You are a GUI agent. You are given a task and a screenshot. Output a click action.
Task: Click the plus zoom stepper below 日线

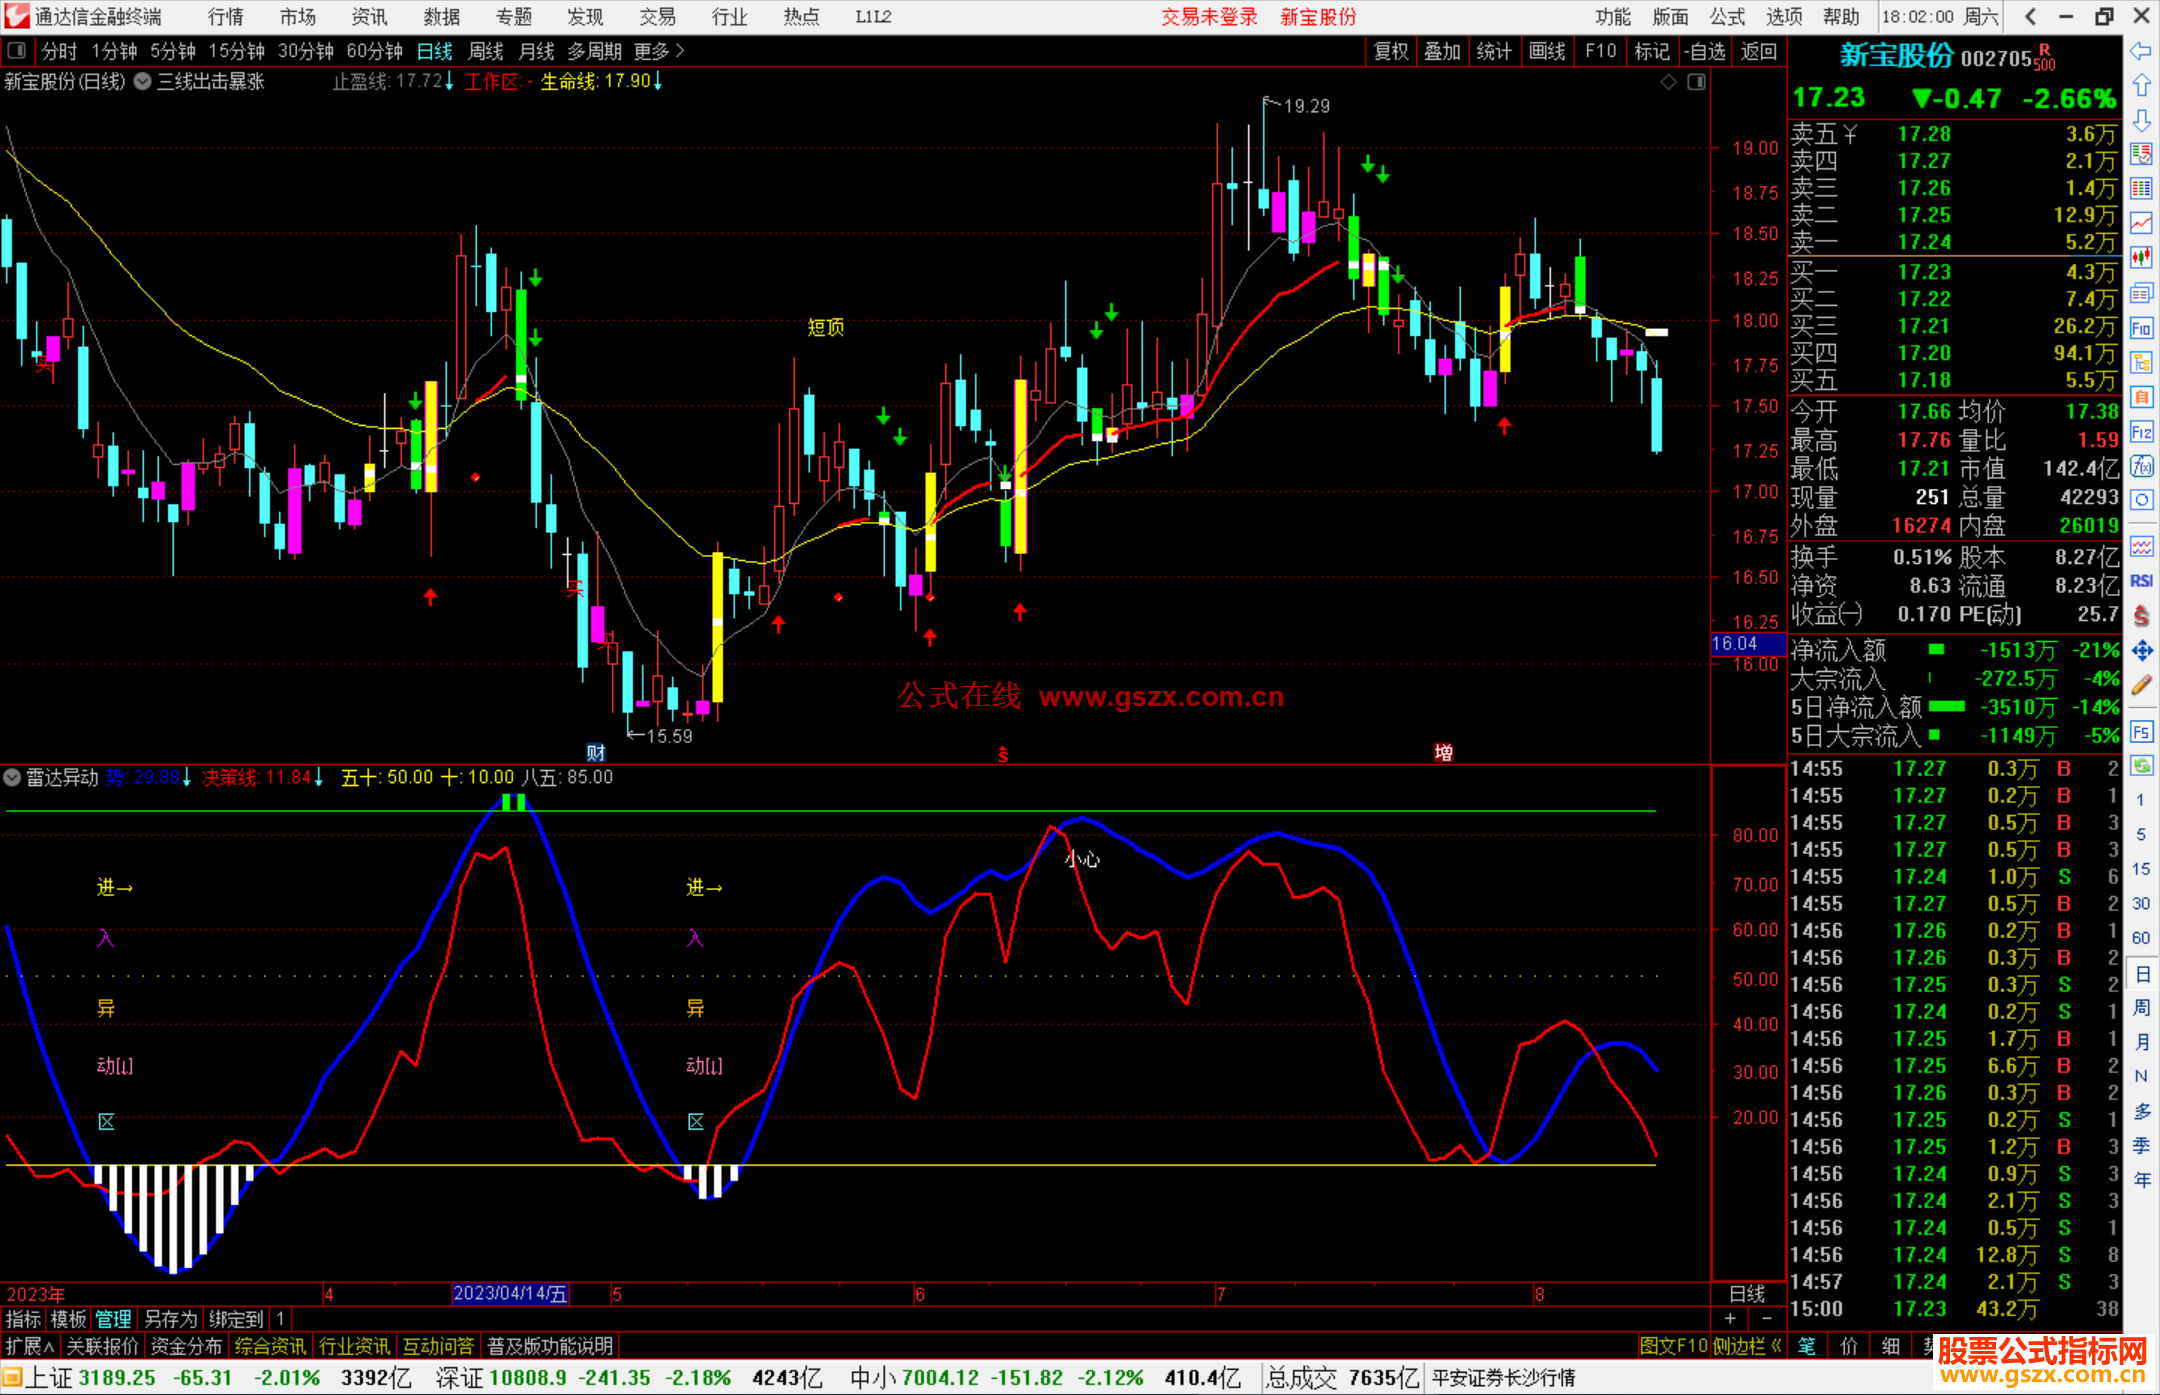(x=1730, y=1319)
